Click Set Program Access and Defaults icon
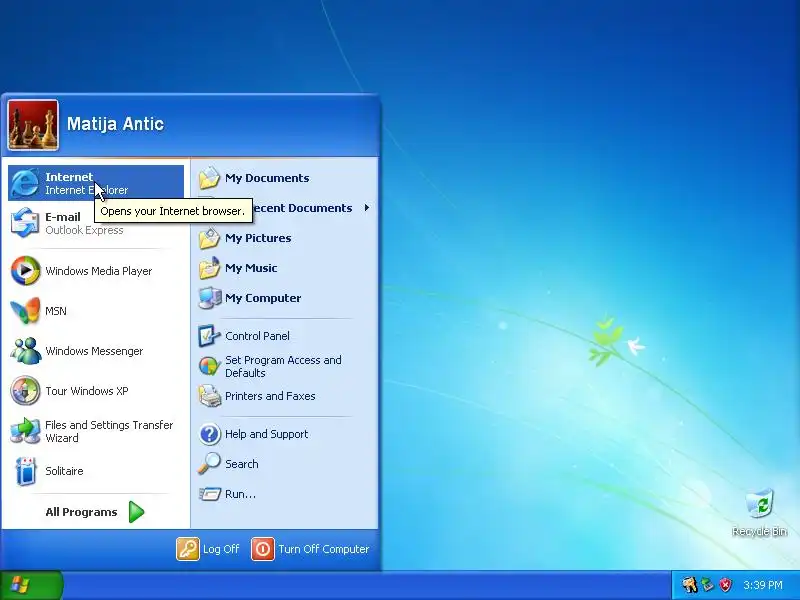800x600 pixels. pyautogui.click(x=209, y=366)
